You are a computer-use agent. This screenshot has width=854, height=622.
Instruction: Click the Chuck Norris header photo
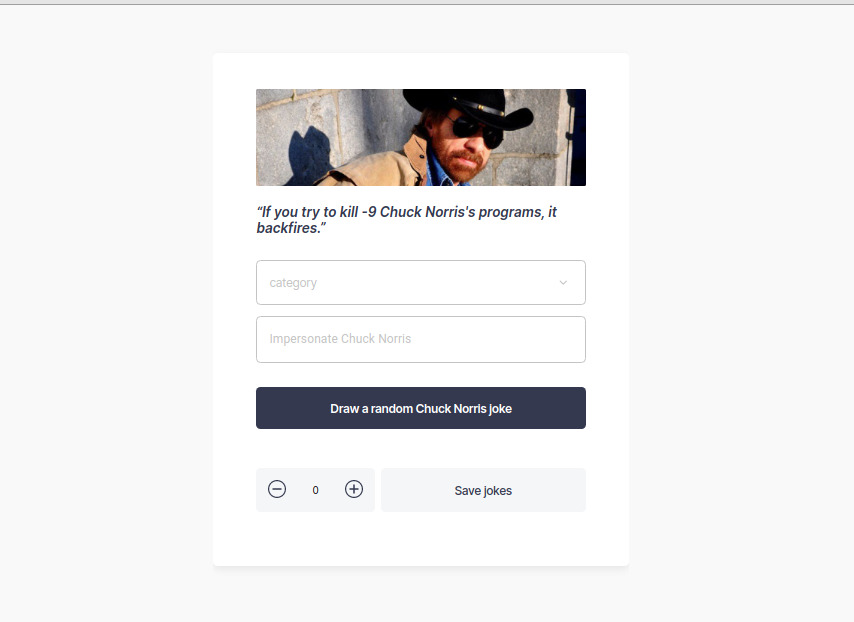tap(421, 137)
